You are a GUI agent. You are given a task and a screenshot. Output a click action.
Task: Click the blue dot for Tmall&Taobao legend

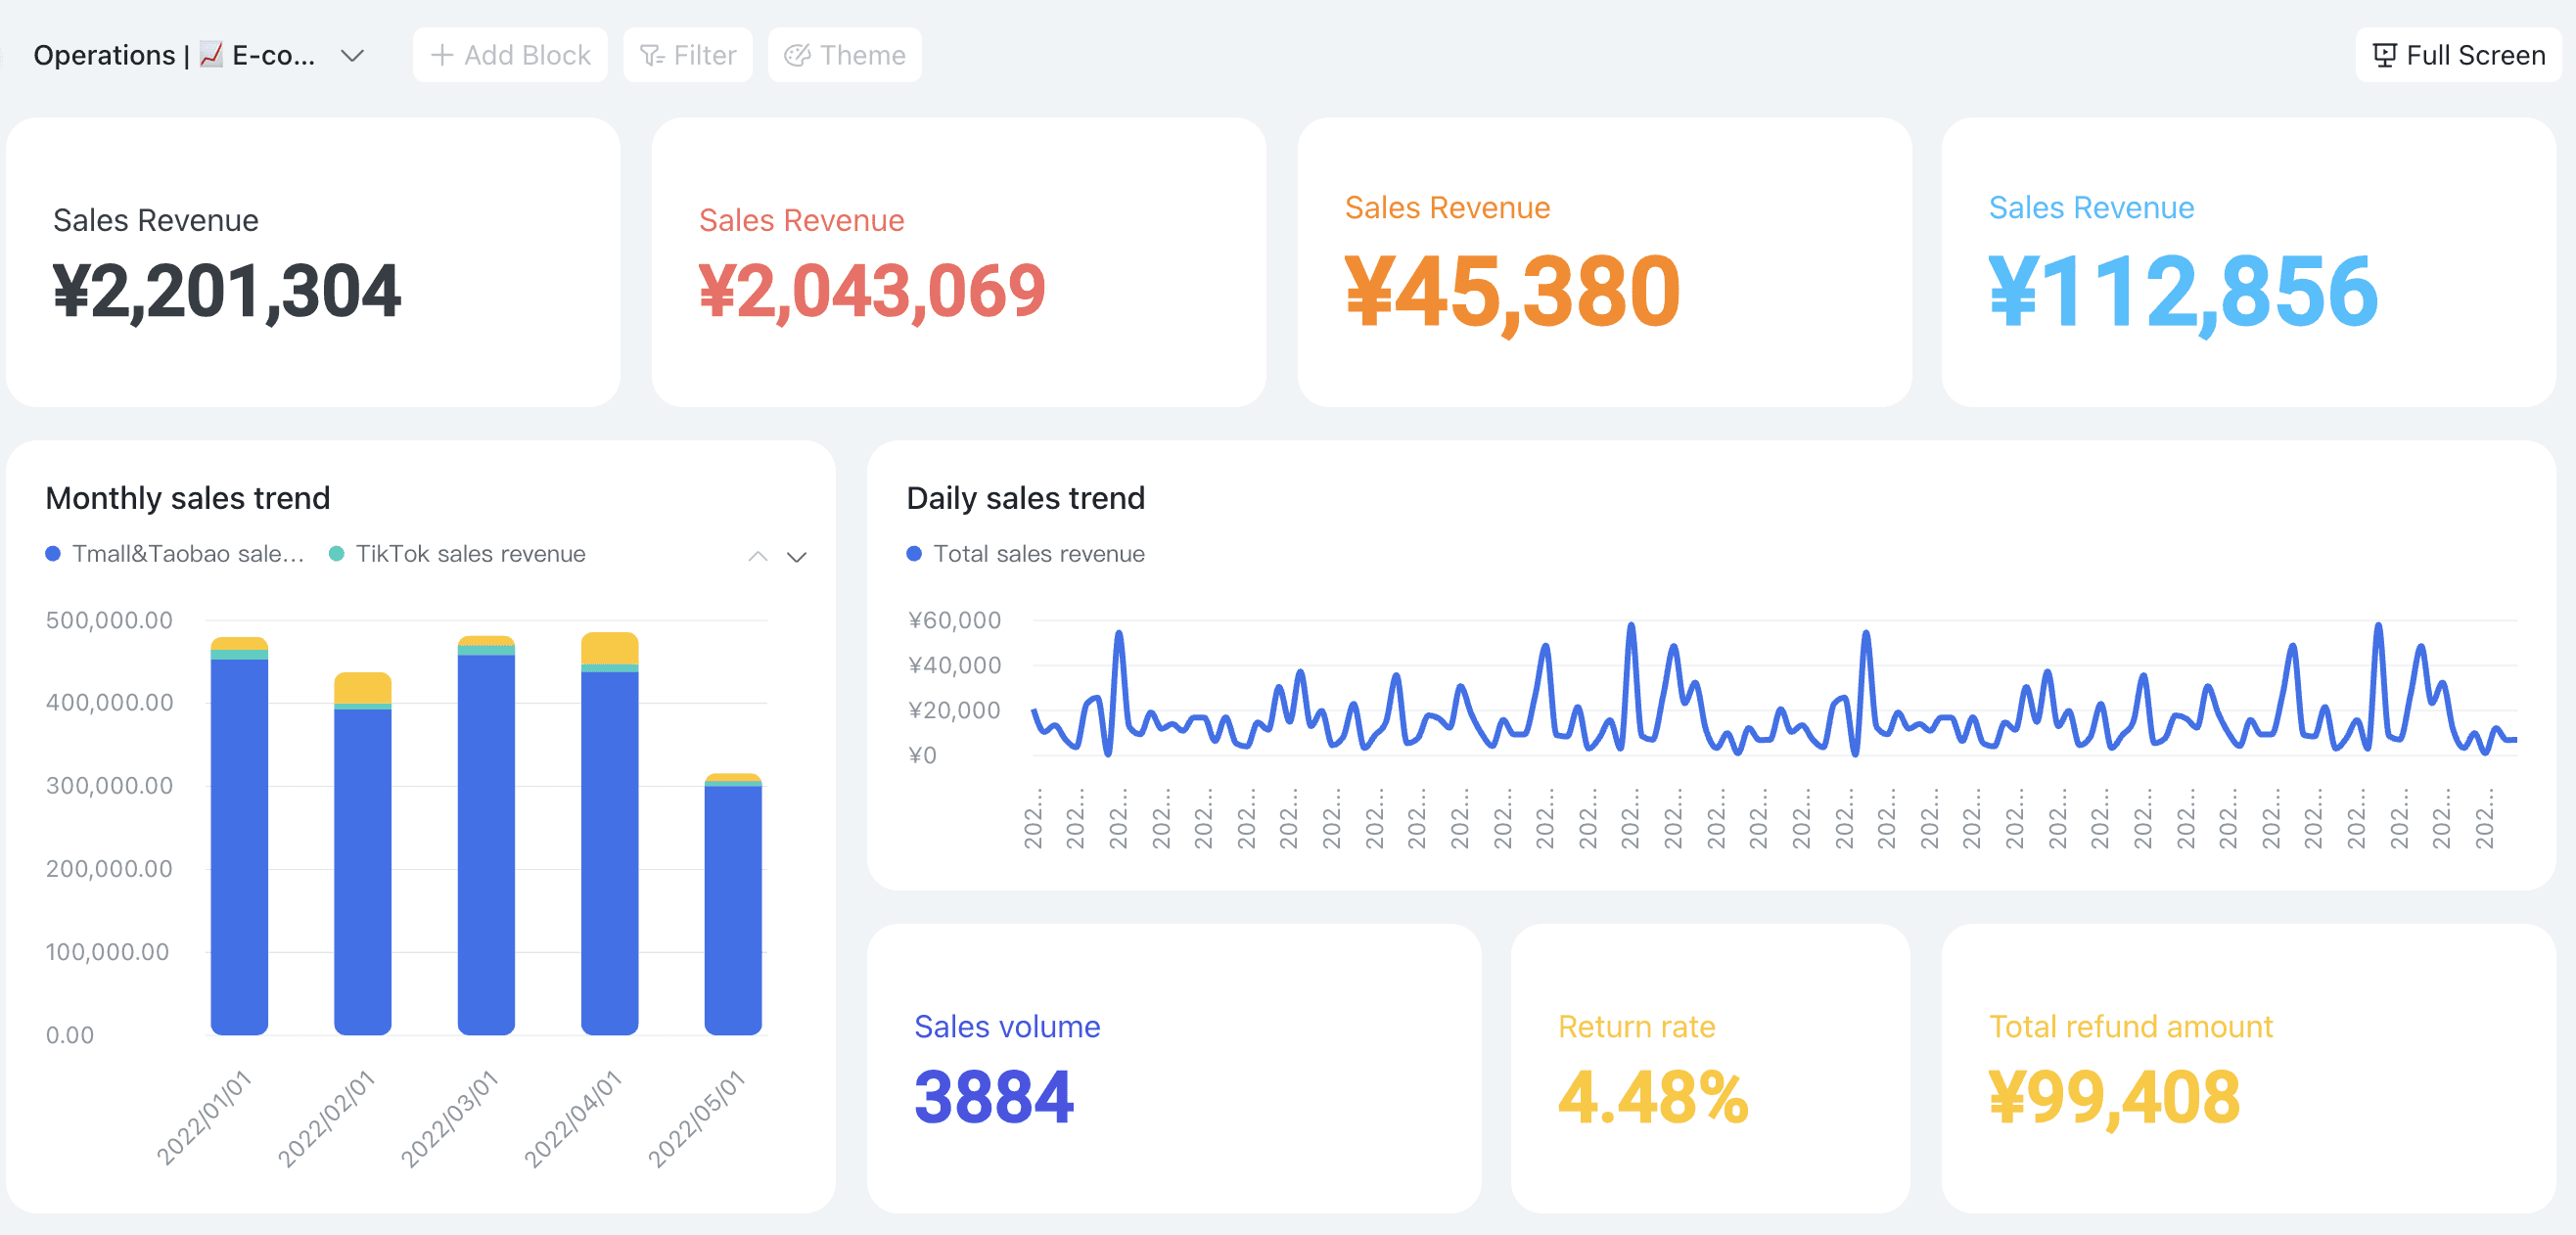coord(53,554)
